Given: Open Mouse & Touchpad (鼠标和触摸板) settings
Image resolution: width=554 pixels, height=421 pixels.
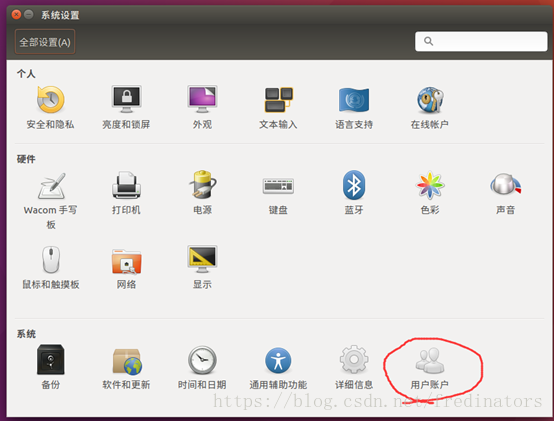Looking at the screenshot, I should (51, 268).
